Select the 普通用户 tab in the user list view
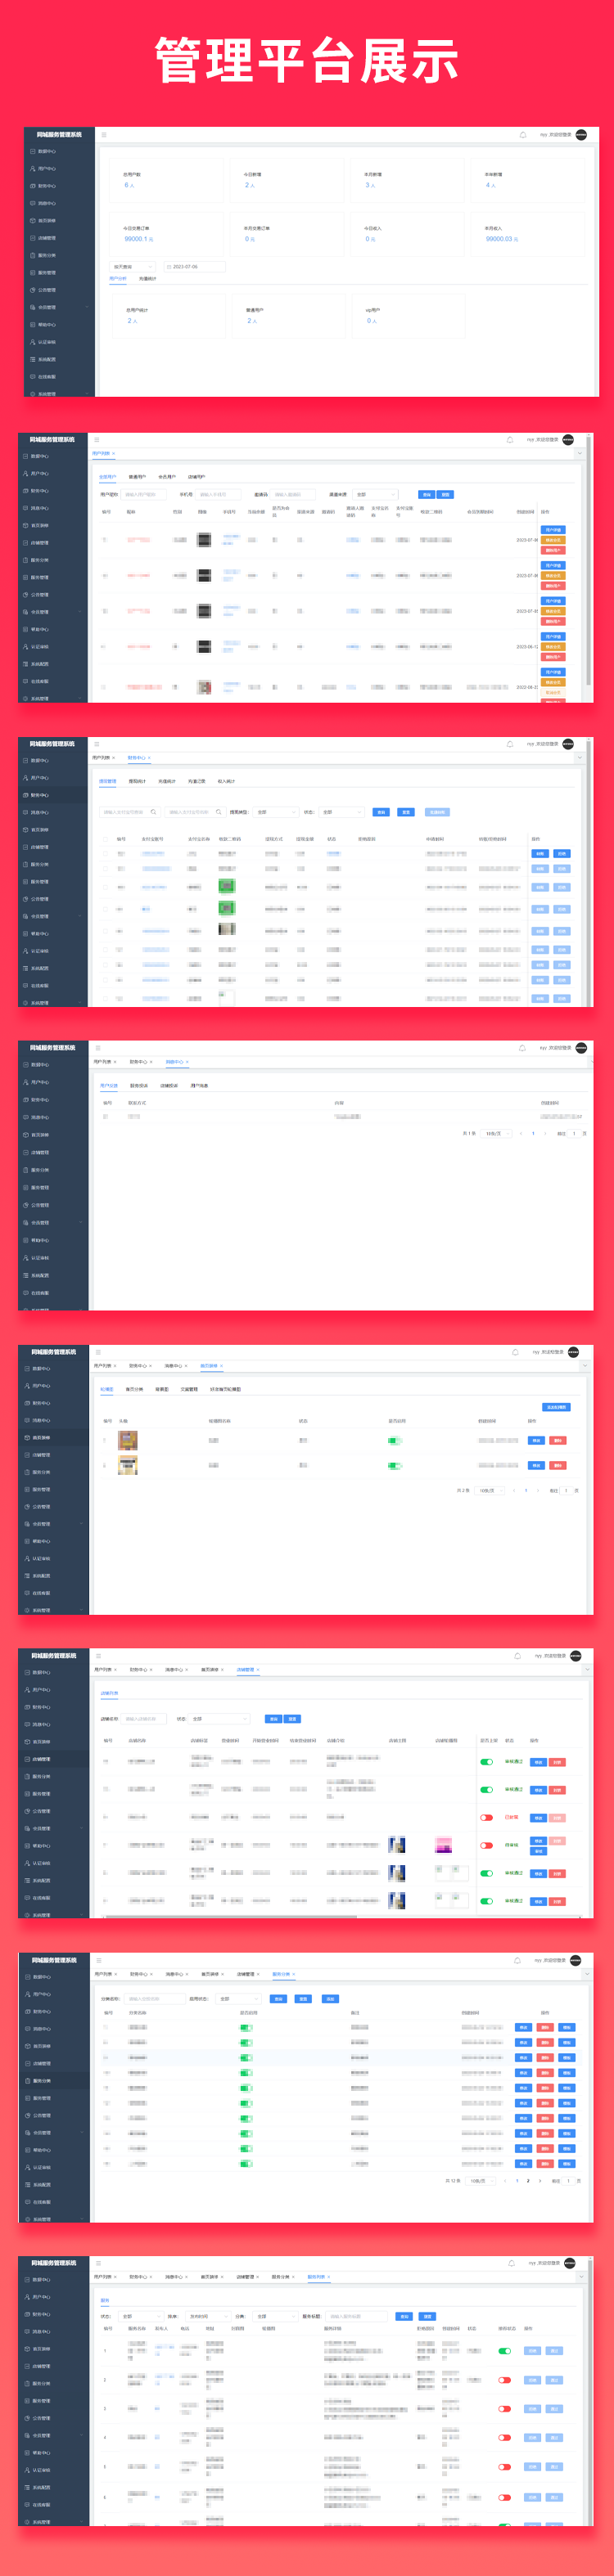 pos(137,477)
